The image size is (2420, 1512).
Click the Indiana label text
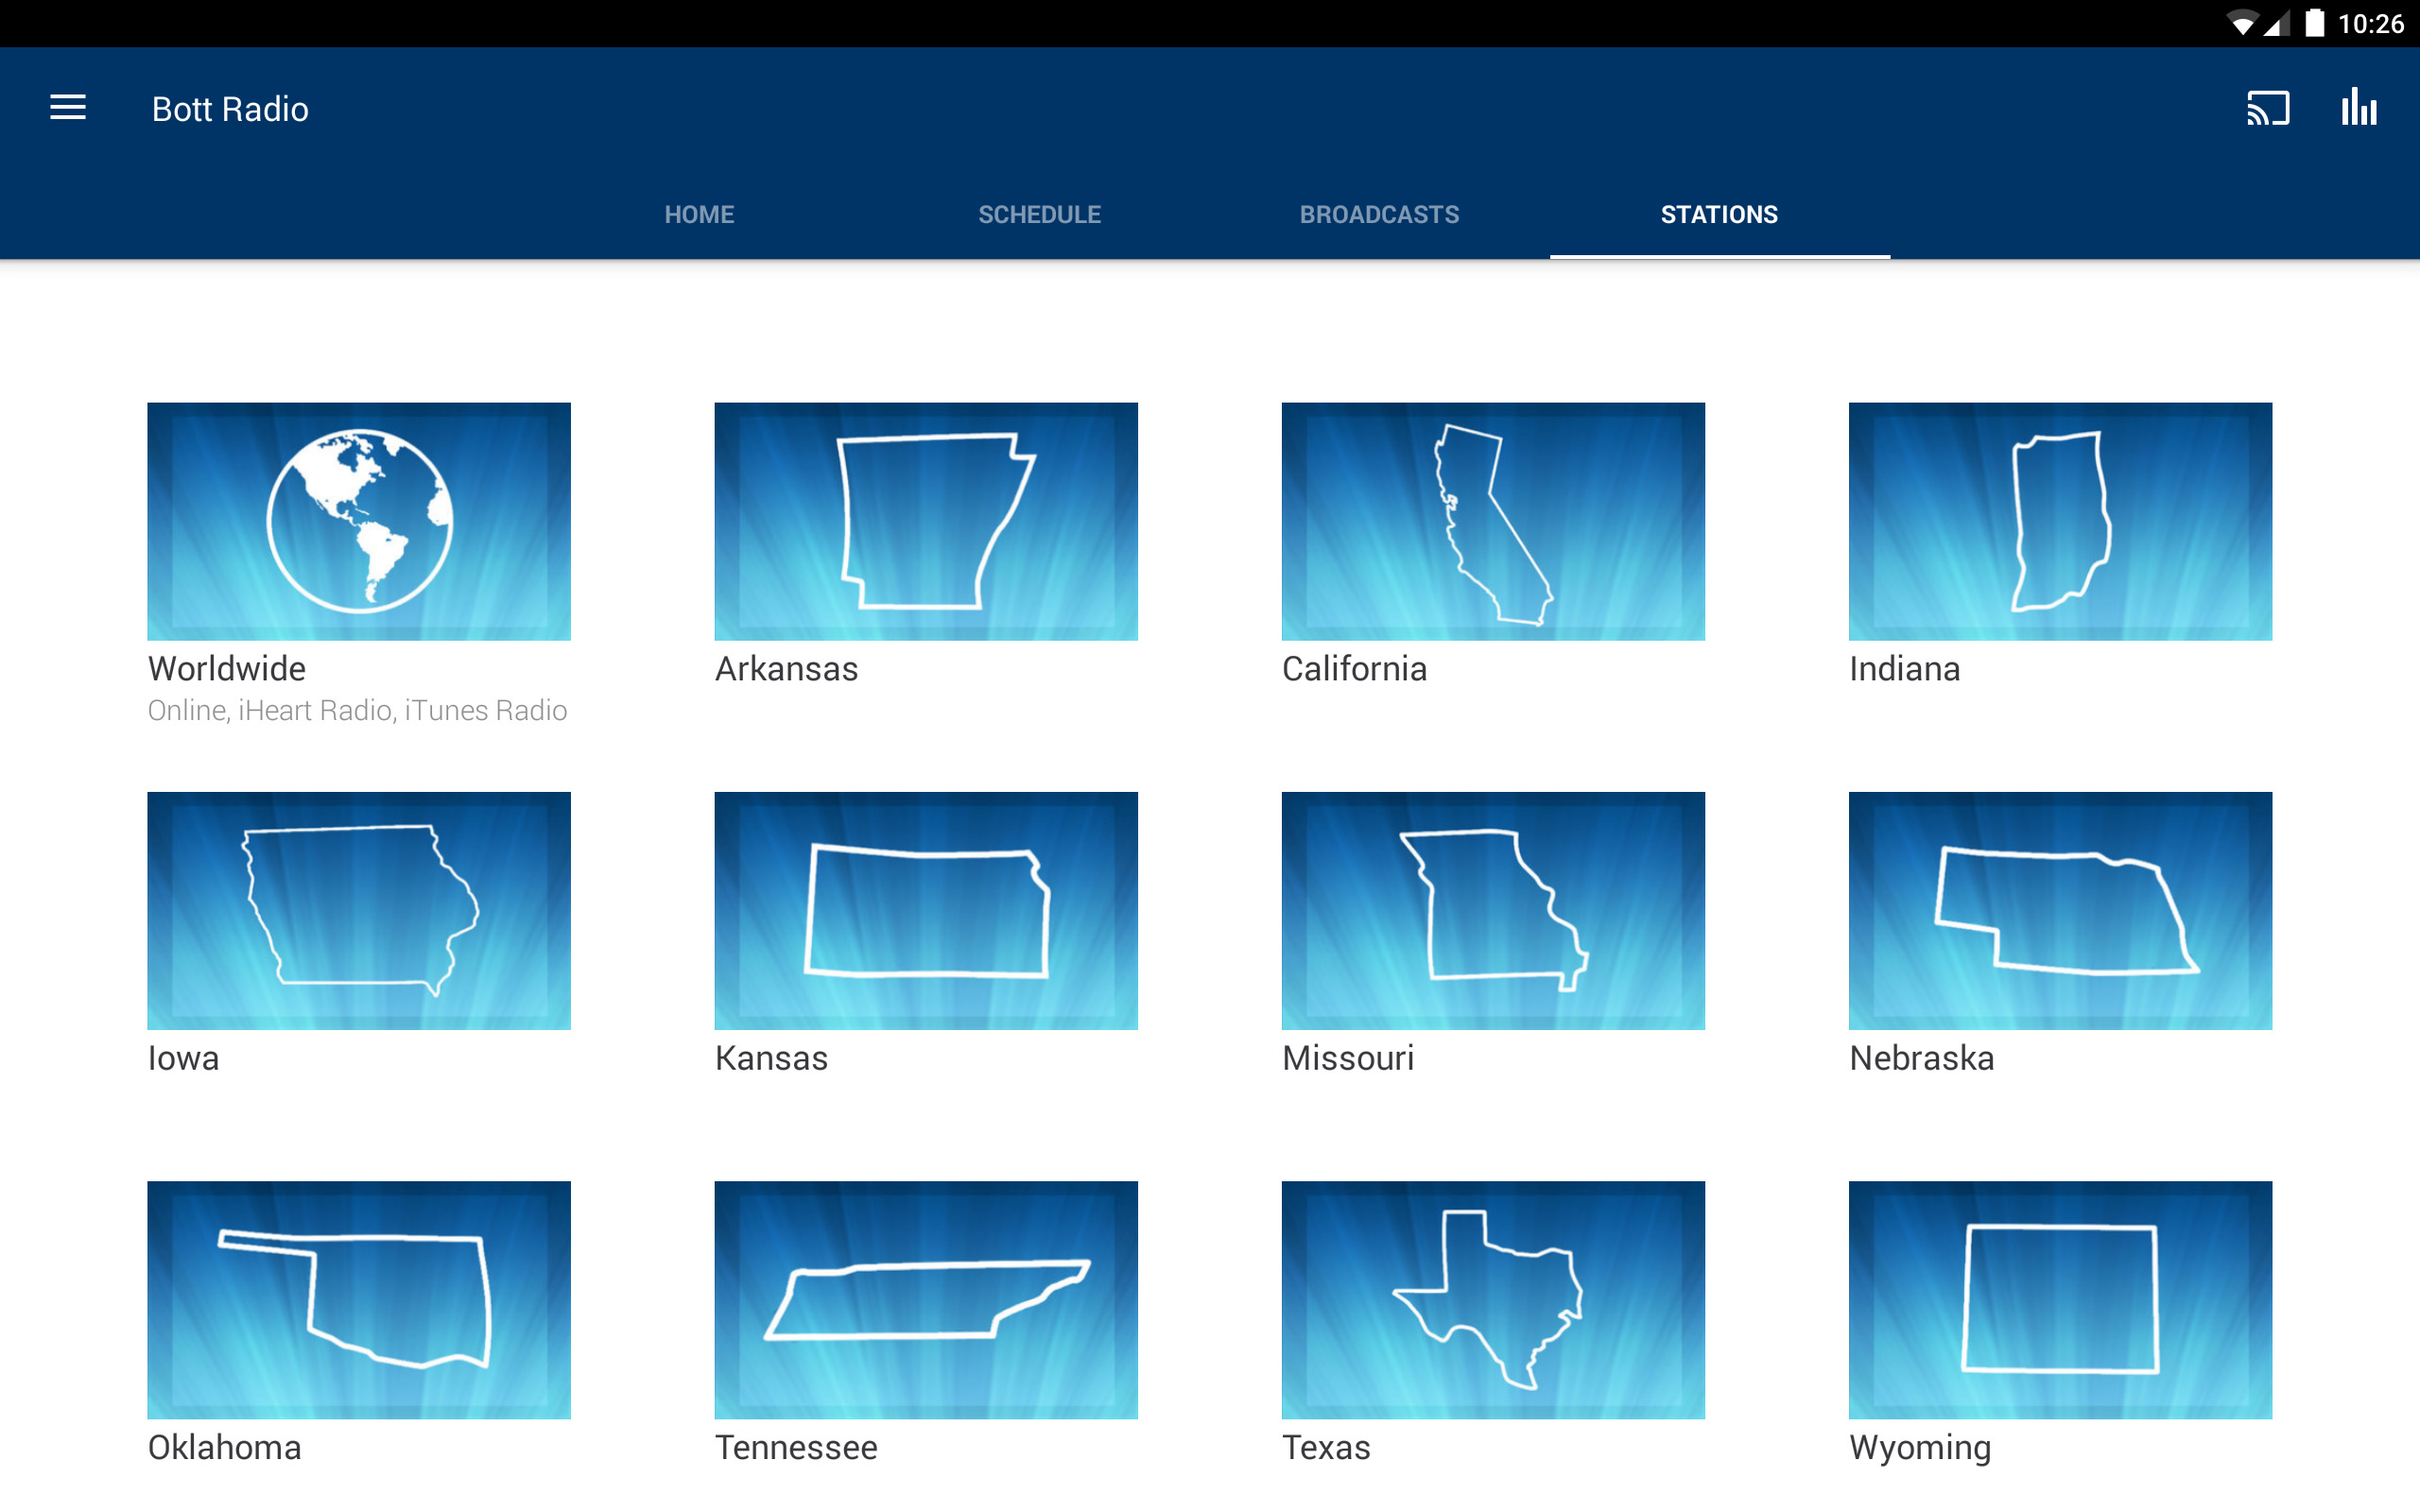(1904, 669)
